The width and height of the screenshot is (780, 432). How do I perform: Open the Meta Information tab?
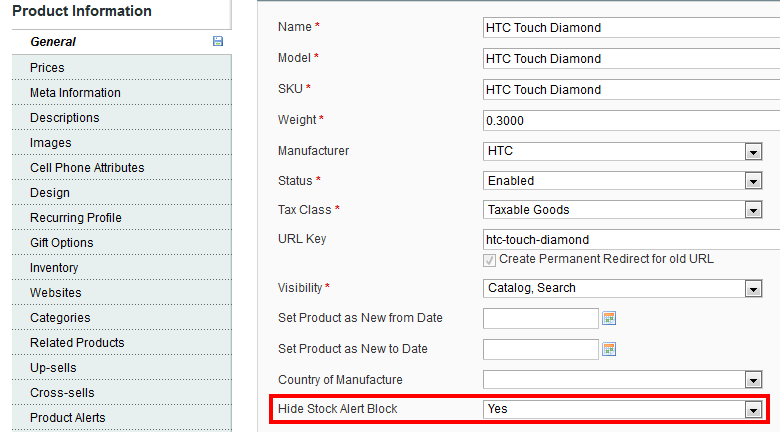point(75,93)
